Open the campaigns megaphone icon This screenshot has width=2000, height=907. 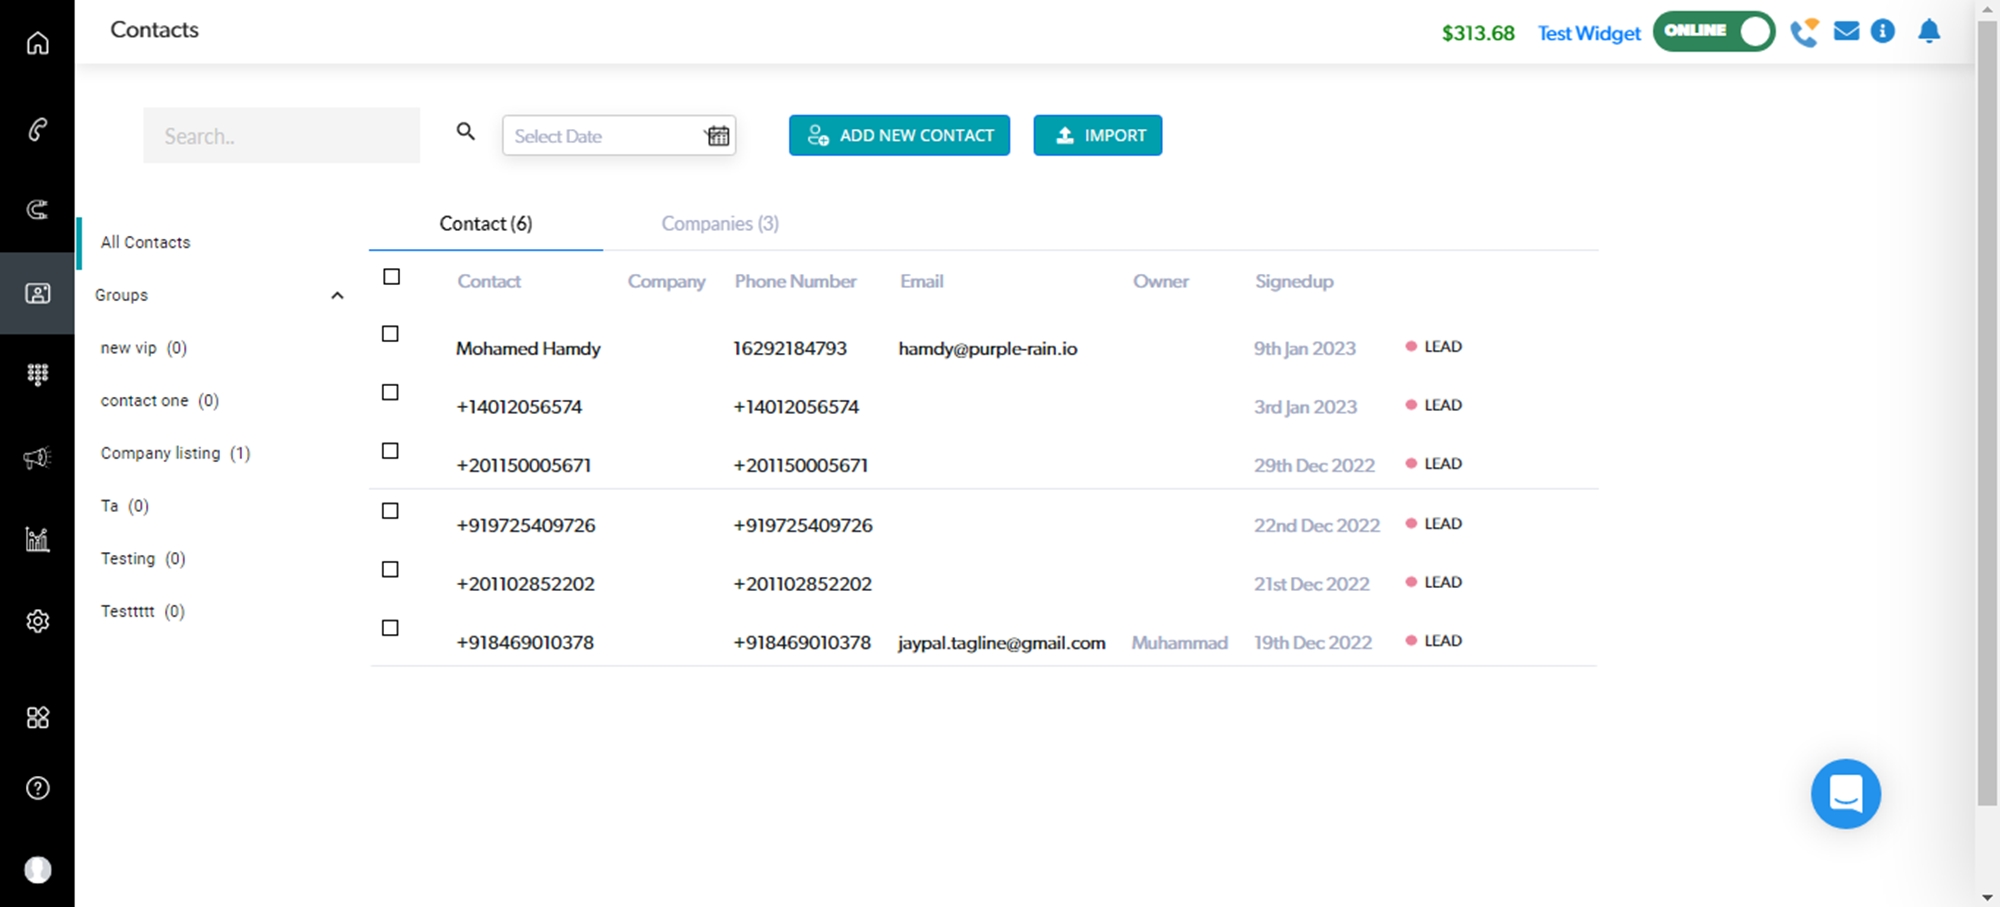[x=37, y=458]
